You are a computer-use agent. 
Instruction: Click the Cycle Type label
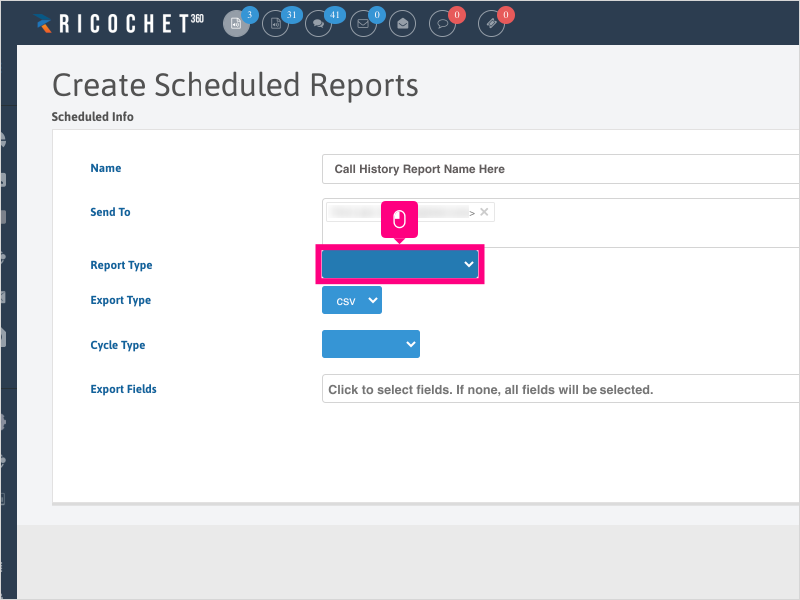click(x=118, y=345)
